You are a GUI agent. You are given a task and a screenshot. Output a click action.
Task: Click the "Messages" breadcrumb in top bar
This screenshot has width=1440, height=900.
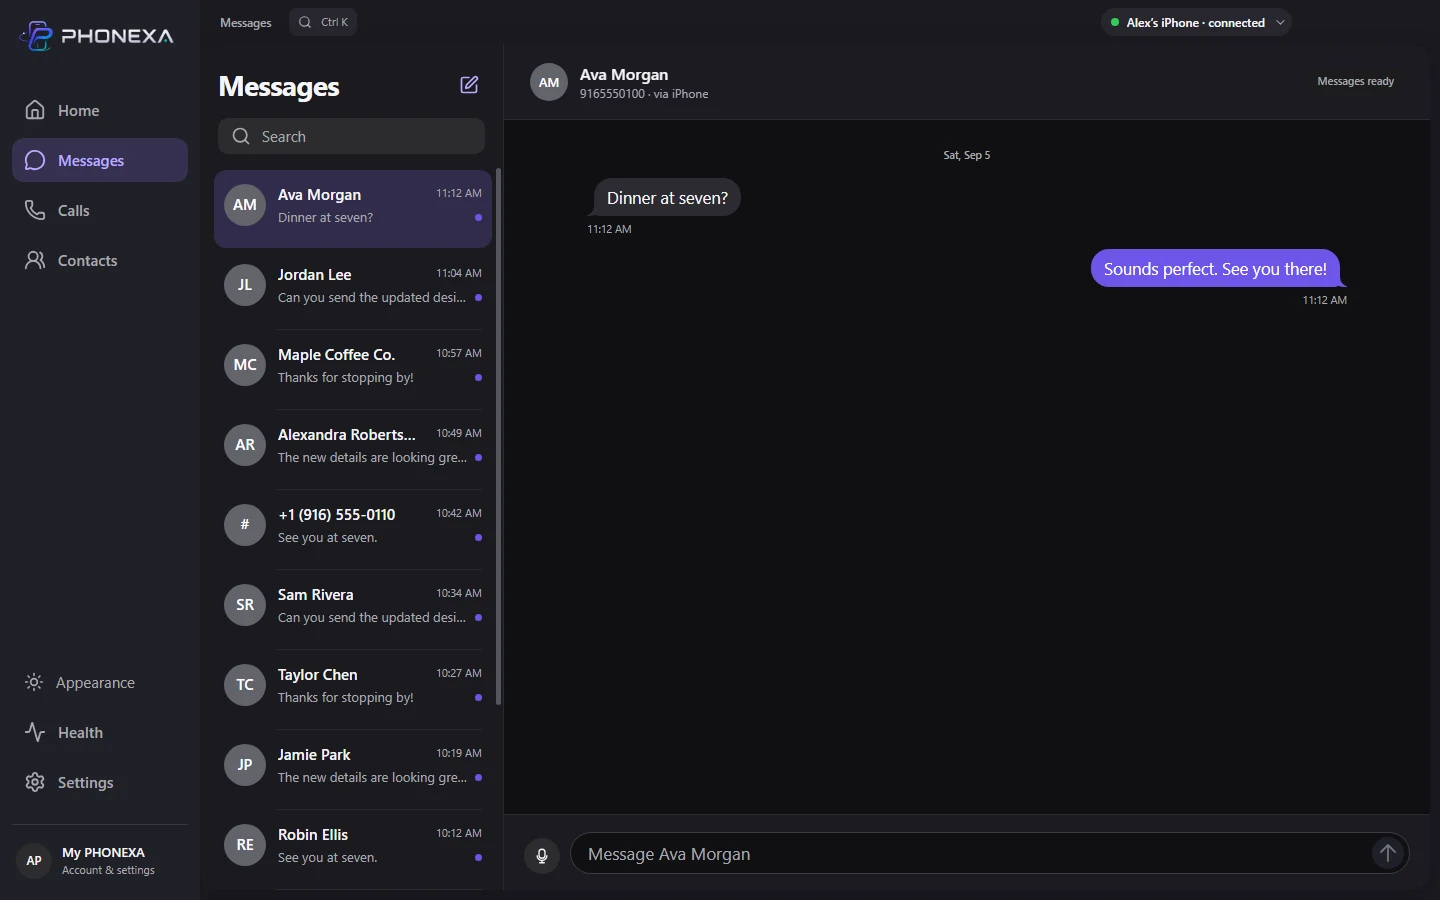point(246,22)
